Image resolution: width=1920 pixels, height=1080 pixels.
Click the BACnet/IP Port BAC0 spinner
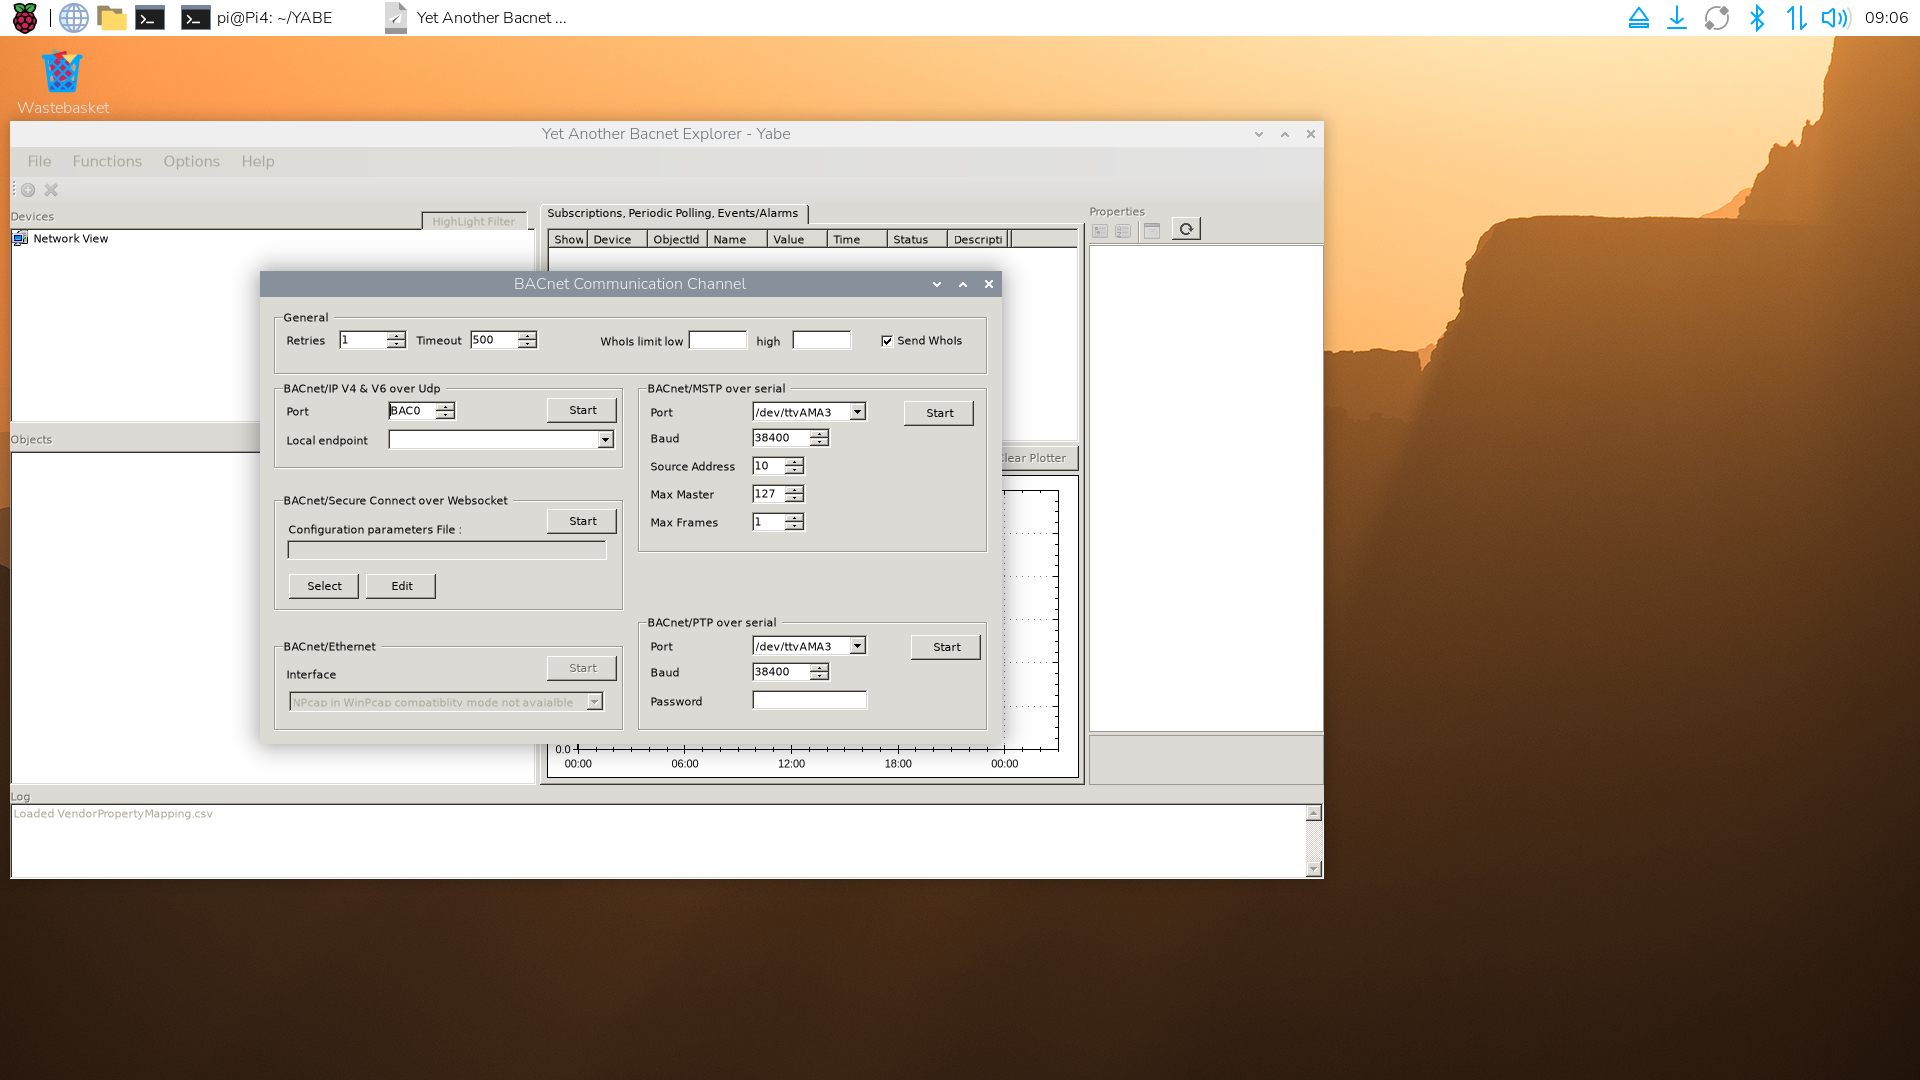(422, 411)
